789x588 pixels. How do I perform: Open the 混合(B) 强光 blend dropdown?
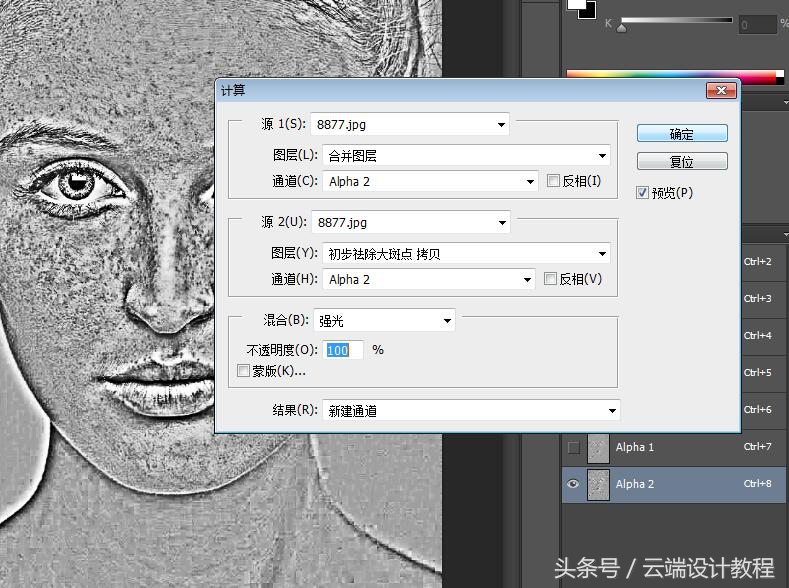(384, 320)
